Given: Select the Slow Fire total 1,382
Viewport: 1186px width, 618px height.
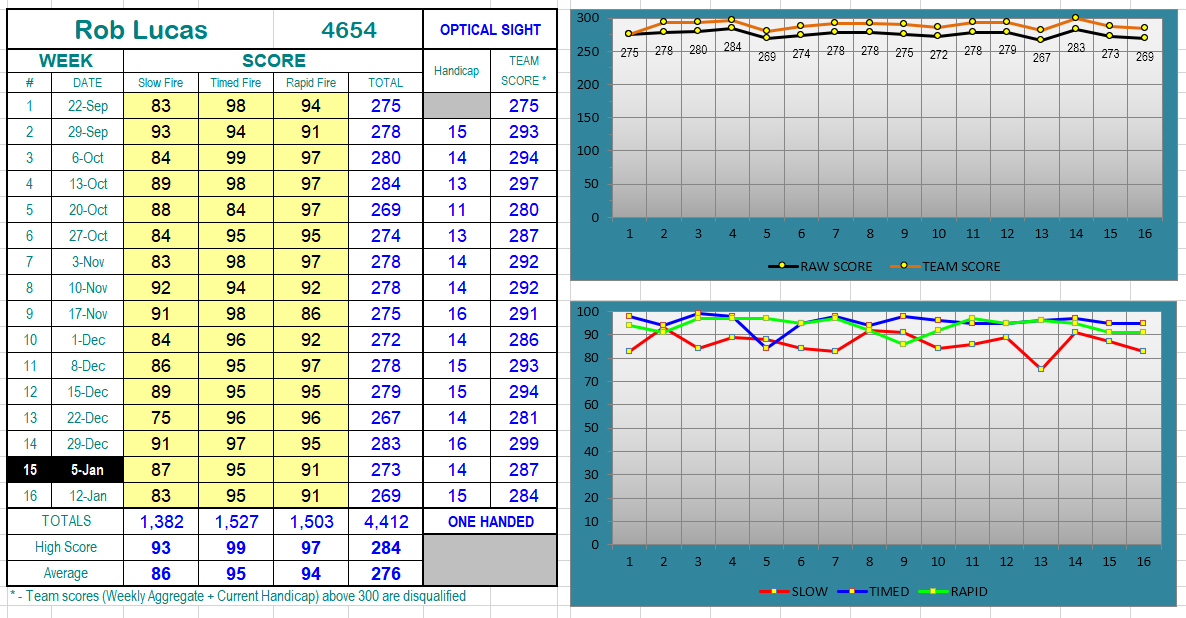Looking at the screenshot, I should tap(160, 521).
